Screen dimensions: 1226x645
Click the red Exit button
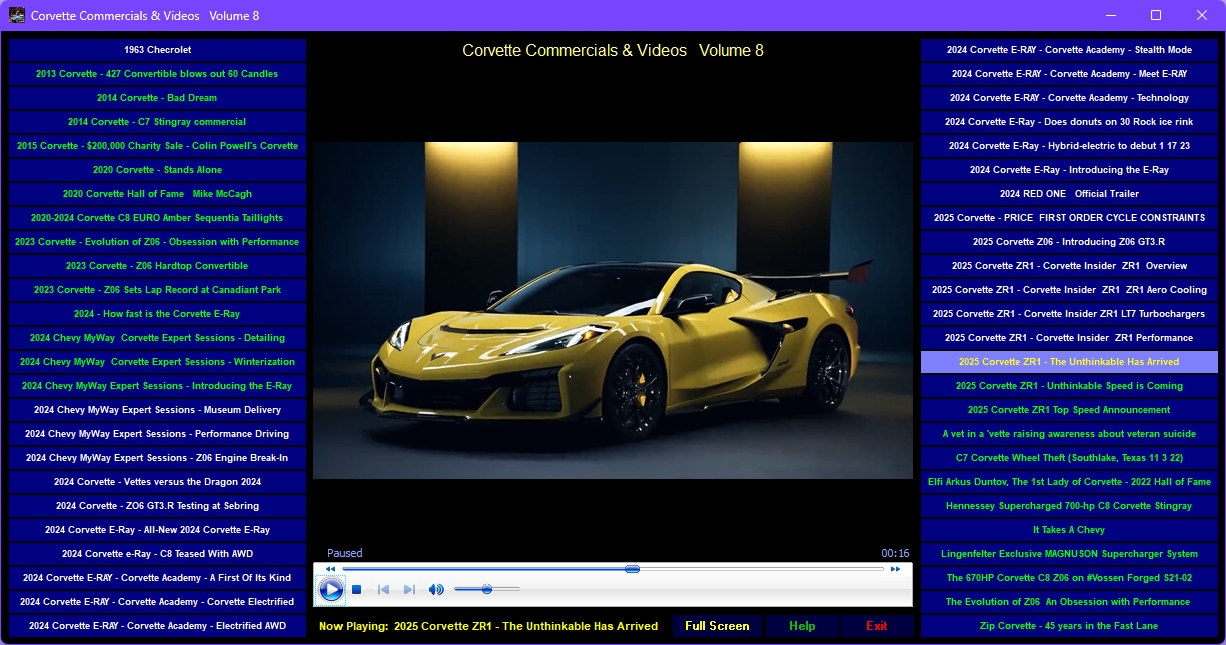[877, 626]
